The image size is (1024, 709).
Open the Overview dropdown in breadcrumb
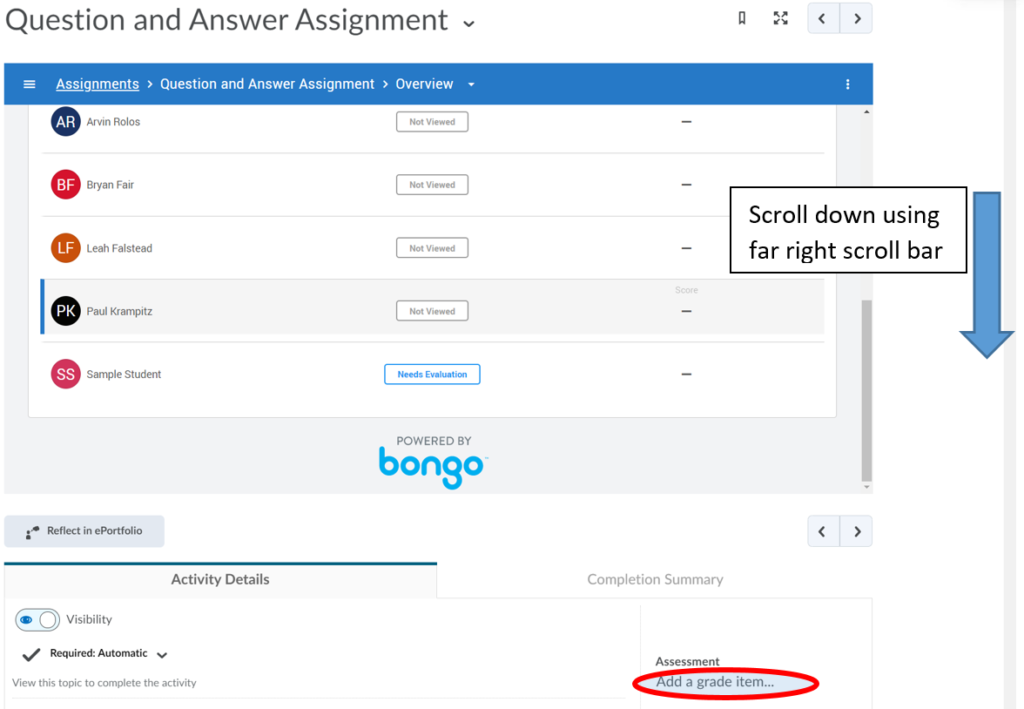(x=471, y=84)
